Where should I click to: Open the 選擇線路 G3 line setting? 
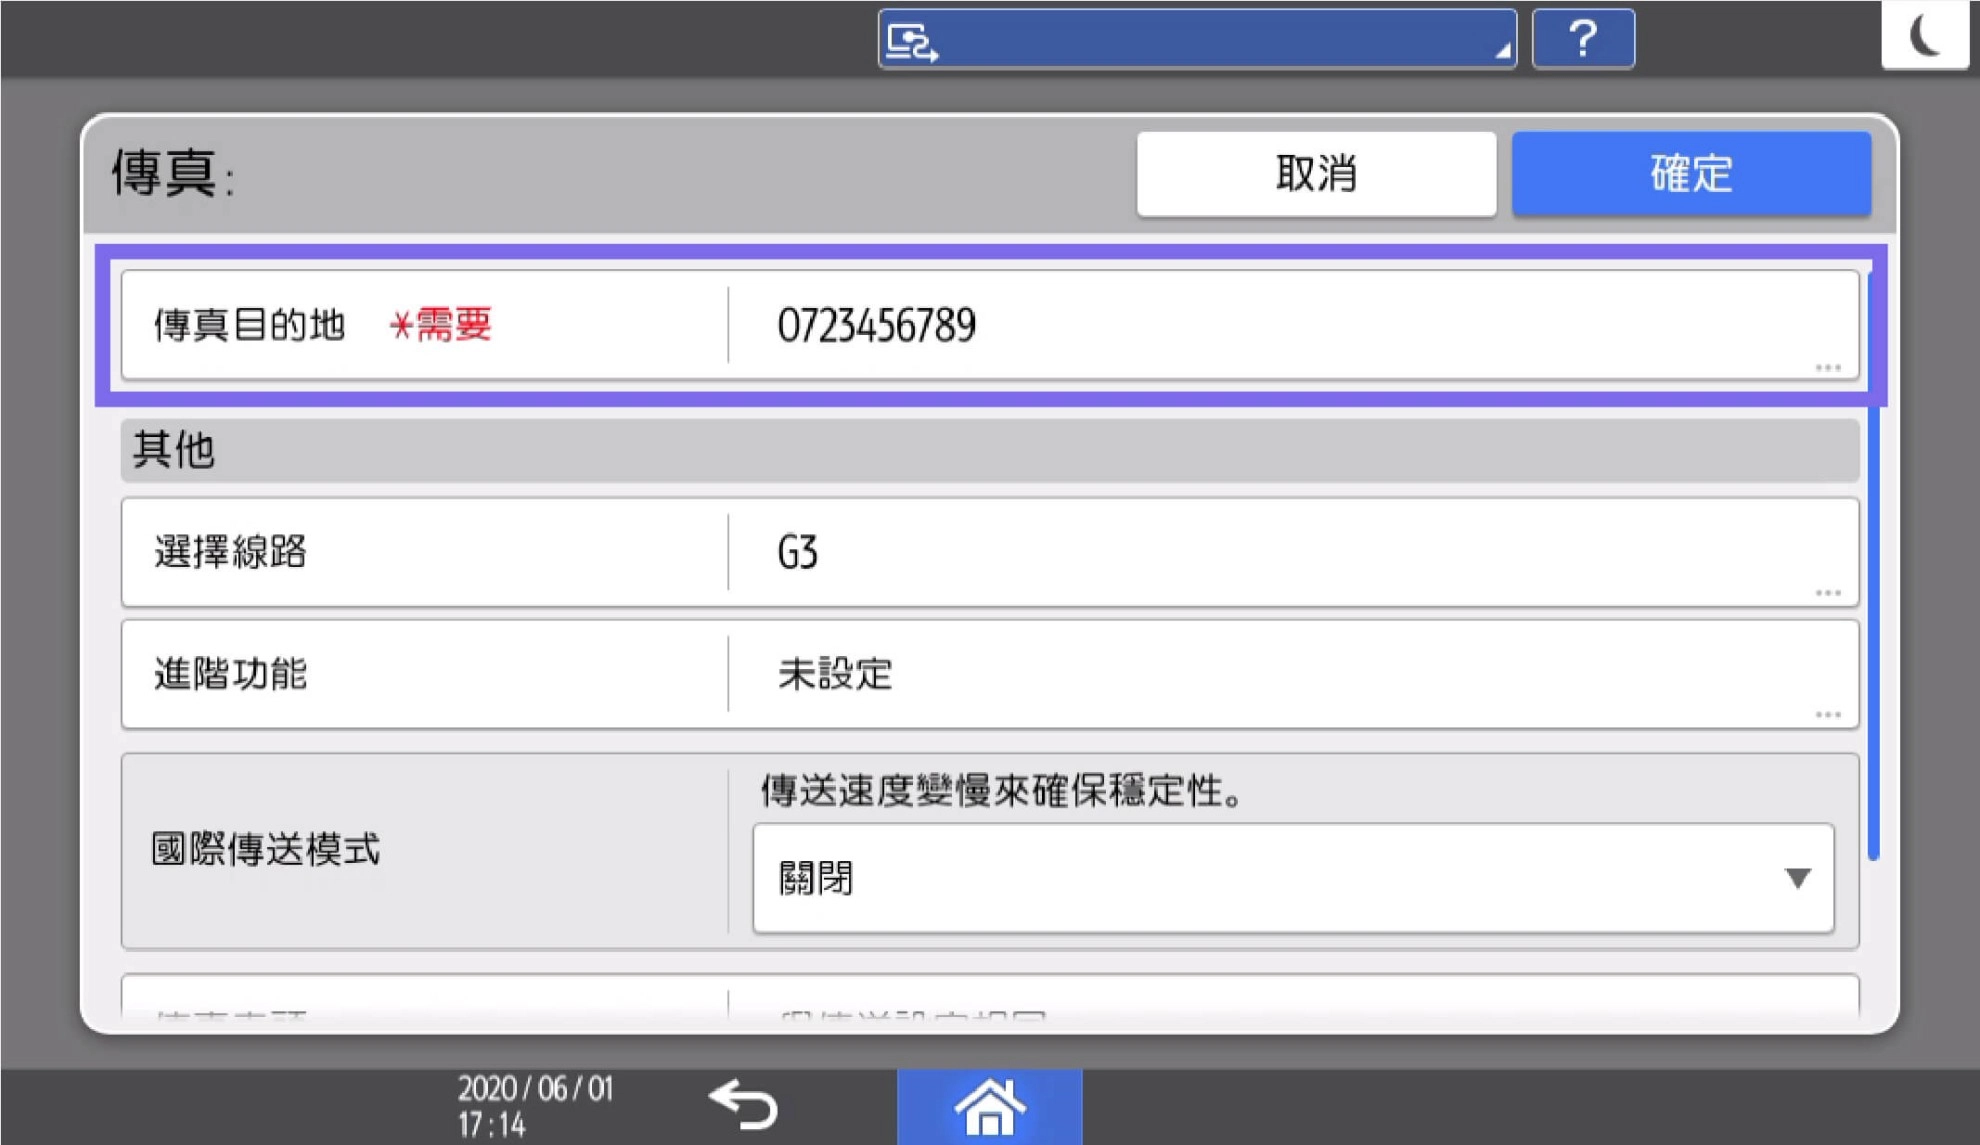(990, 552)
